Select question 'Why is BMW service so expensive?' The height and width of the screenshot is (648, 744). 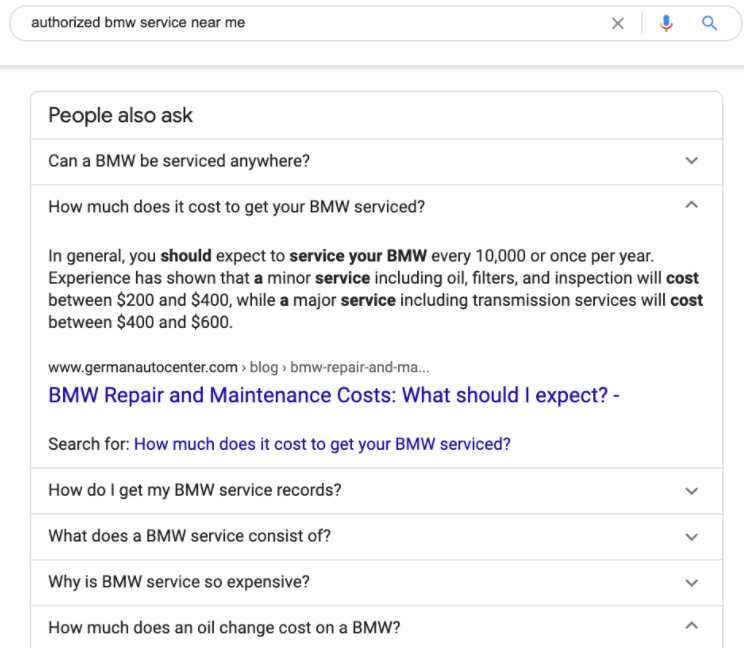coord(179,582)
